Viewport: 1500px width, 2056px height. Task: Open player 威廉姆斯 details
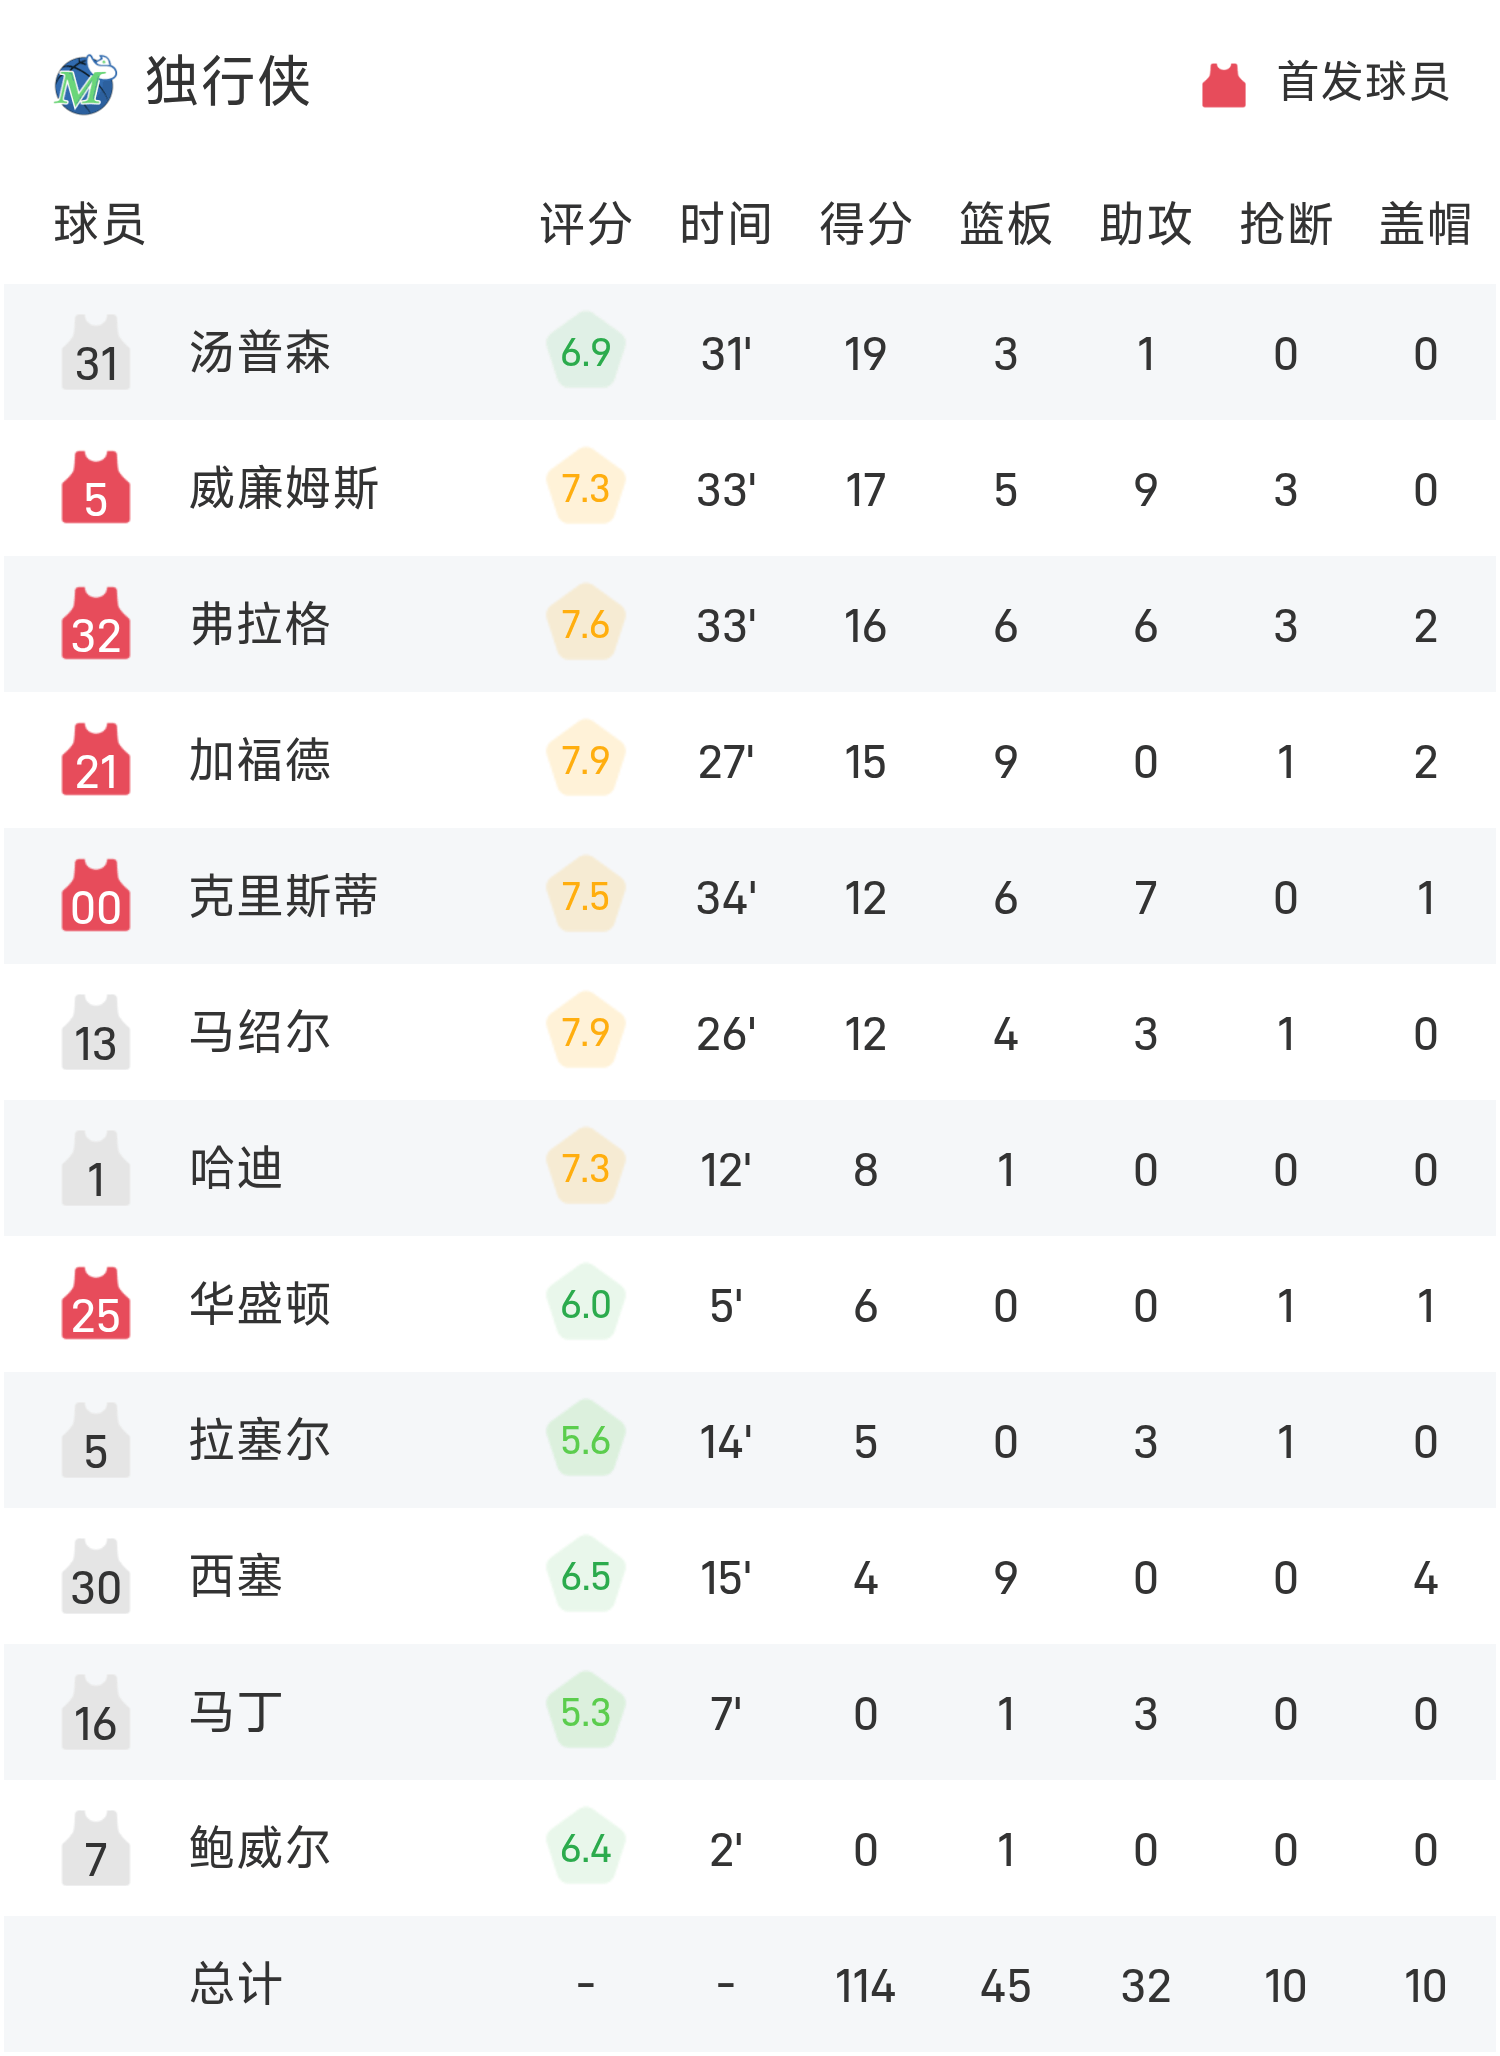coord(284,489)
